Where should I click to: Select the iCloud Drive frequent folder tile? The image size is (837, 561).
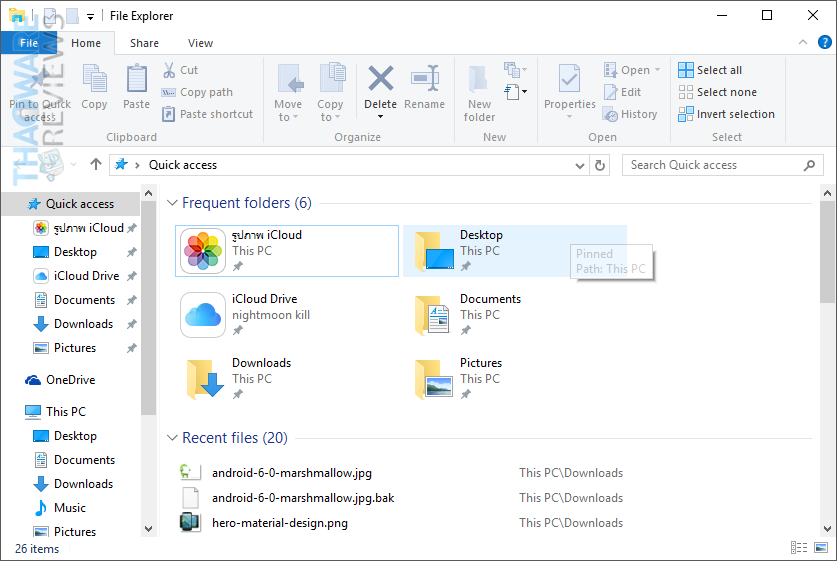[x=287, y=315]
